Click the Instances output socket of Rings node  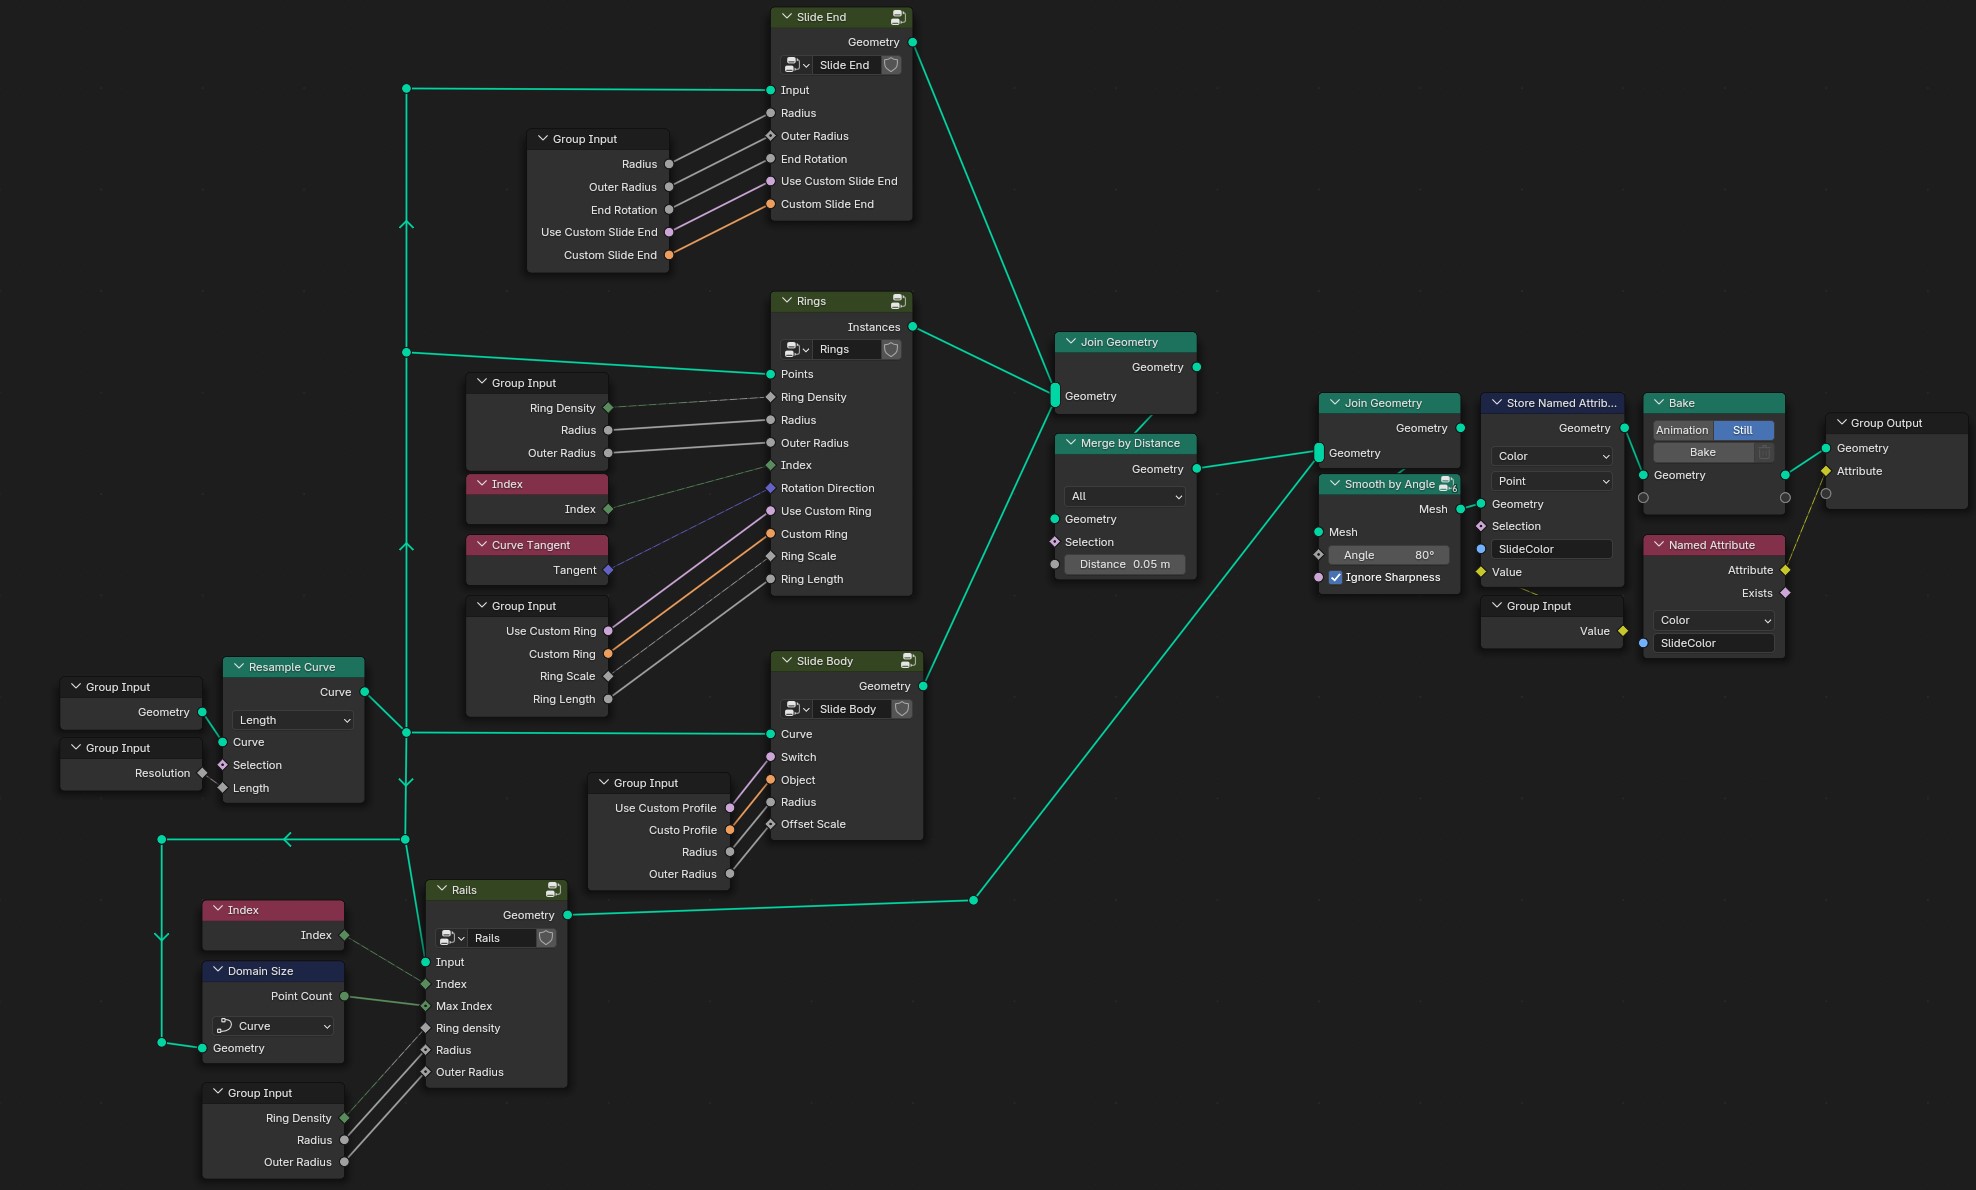(913, 327)
